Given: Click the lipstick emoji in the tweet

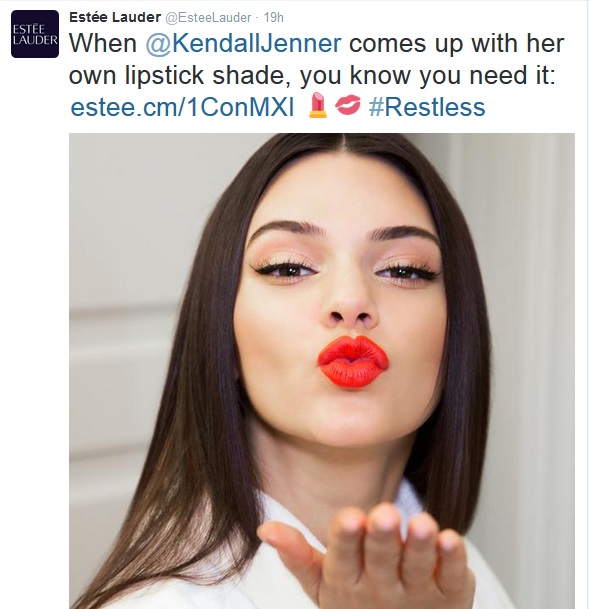Looking at the screenshot, I should click(x=318, y=105).
